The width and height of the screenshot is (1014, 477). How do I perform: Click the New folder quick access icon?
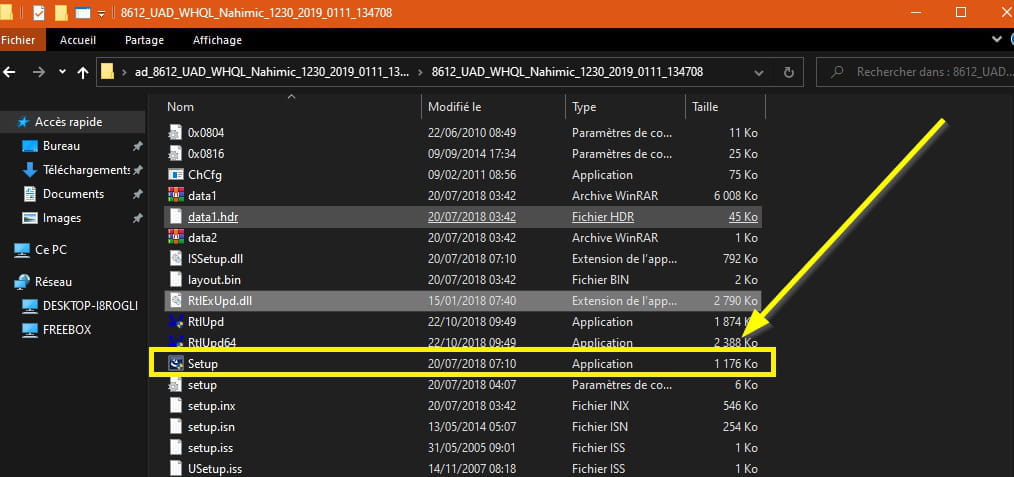click(61, 13)
